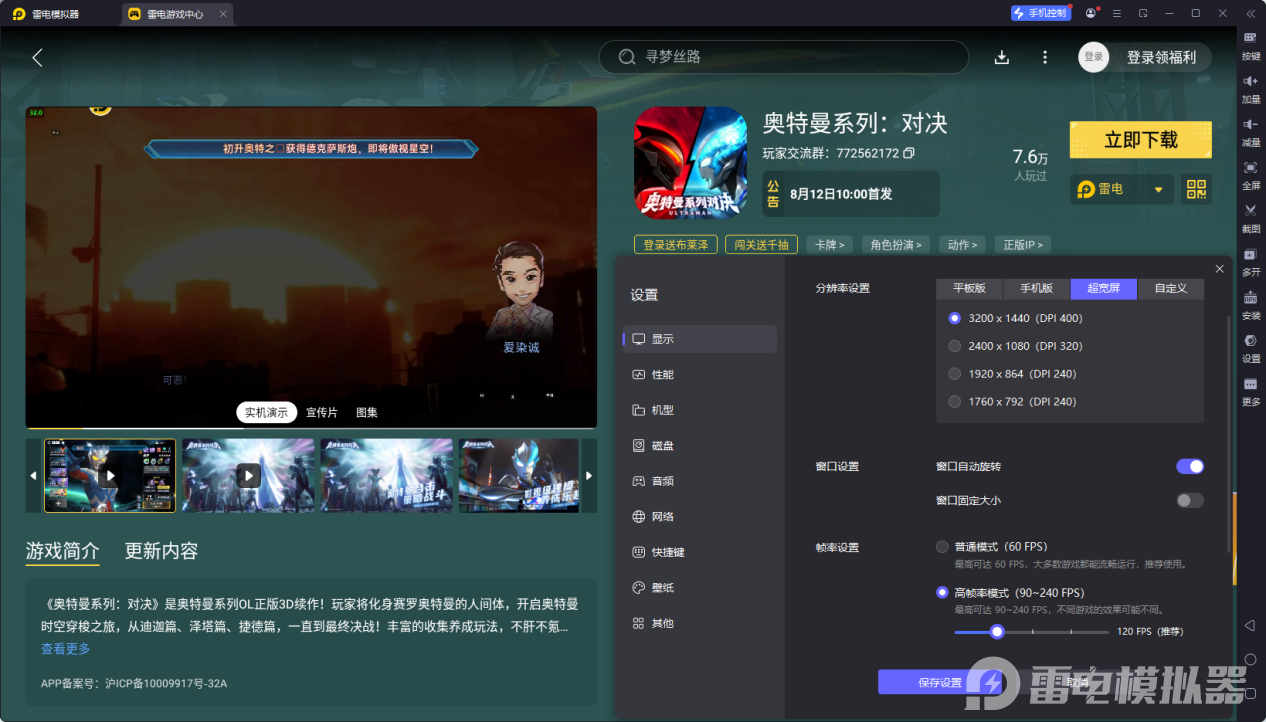Click the 立即下载 download button
The width and height of the screenshot is (1266, 722).
(1140, 140)
